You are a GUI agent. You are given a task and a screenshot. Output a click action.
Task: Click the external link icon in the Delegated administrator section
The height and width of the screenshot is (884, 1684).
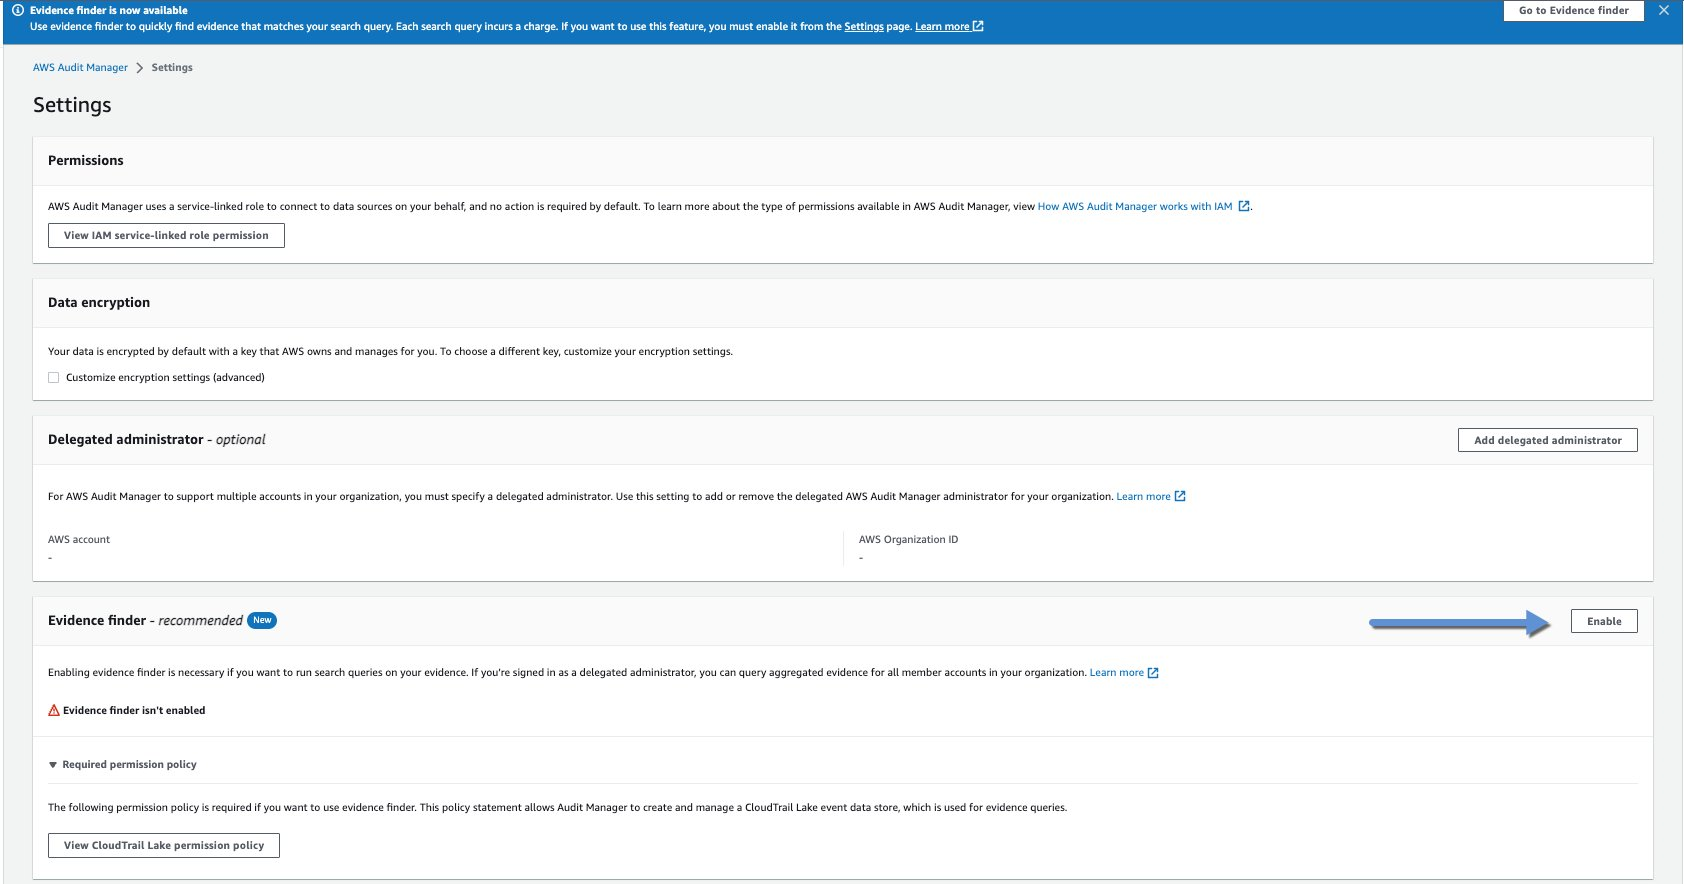1180,496
